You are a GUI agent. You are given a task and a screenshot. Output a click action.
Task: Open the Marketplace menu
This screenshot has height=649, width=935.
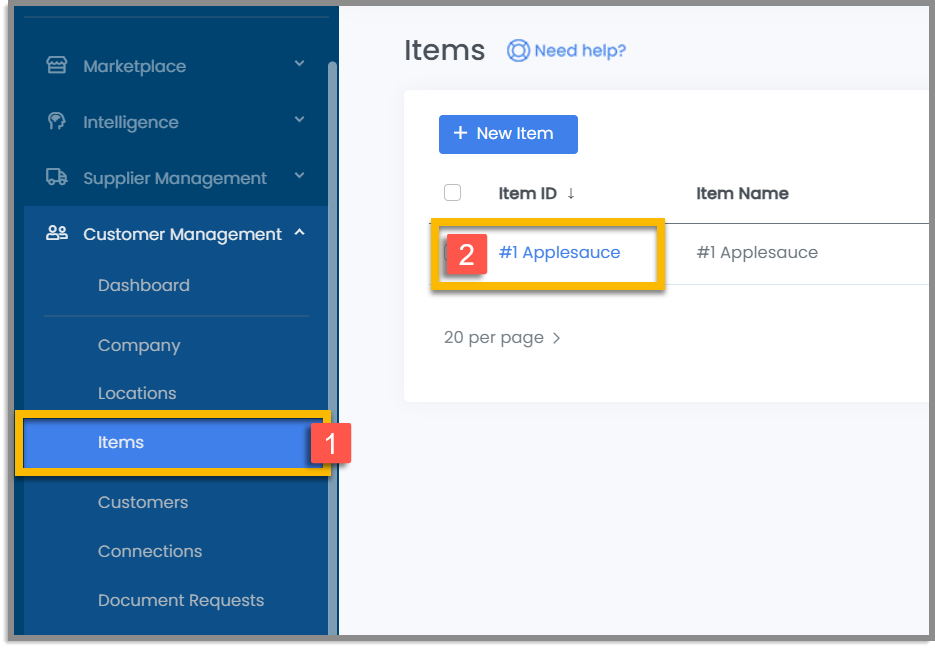pyautogui.click(x=176, y=66)
